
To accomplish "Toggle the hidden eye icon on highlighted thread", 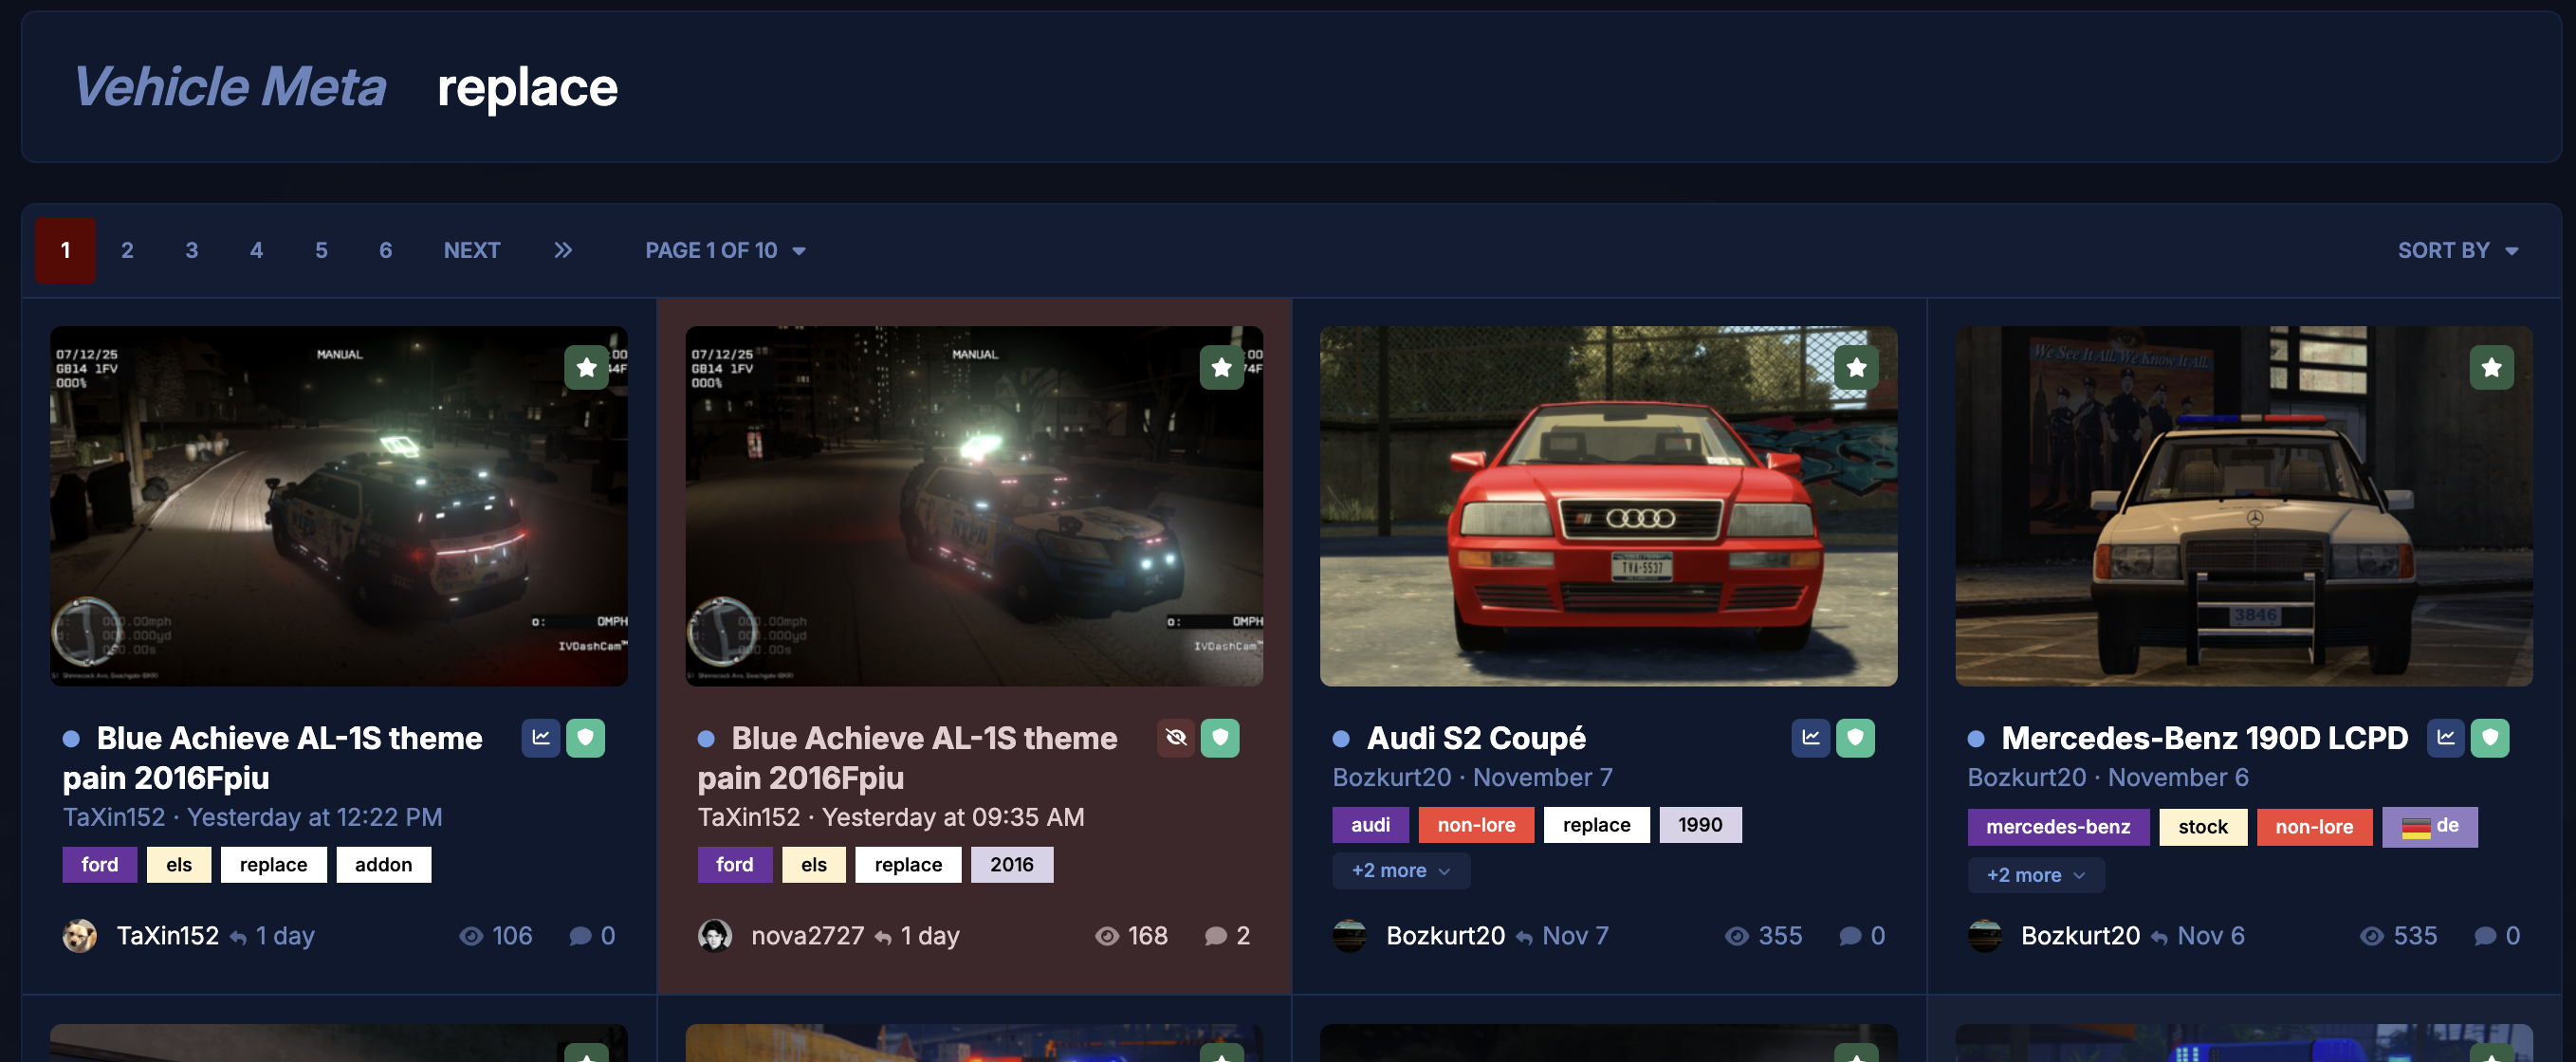I will tap(1176, 738).
